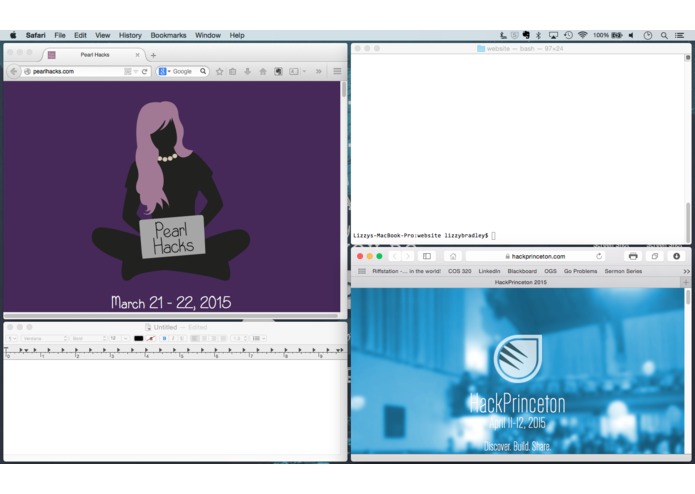Open the File menu
695x494 pixels.
point(60,35)
